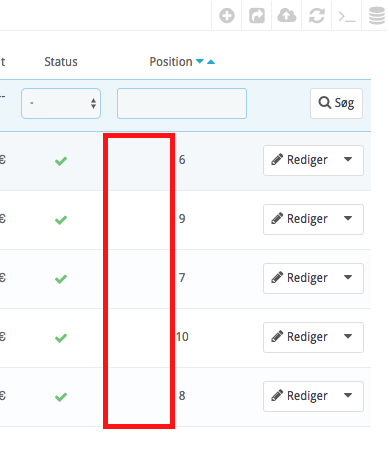Toggle status checkmark in position 8 row

[x=61, y=397]
